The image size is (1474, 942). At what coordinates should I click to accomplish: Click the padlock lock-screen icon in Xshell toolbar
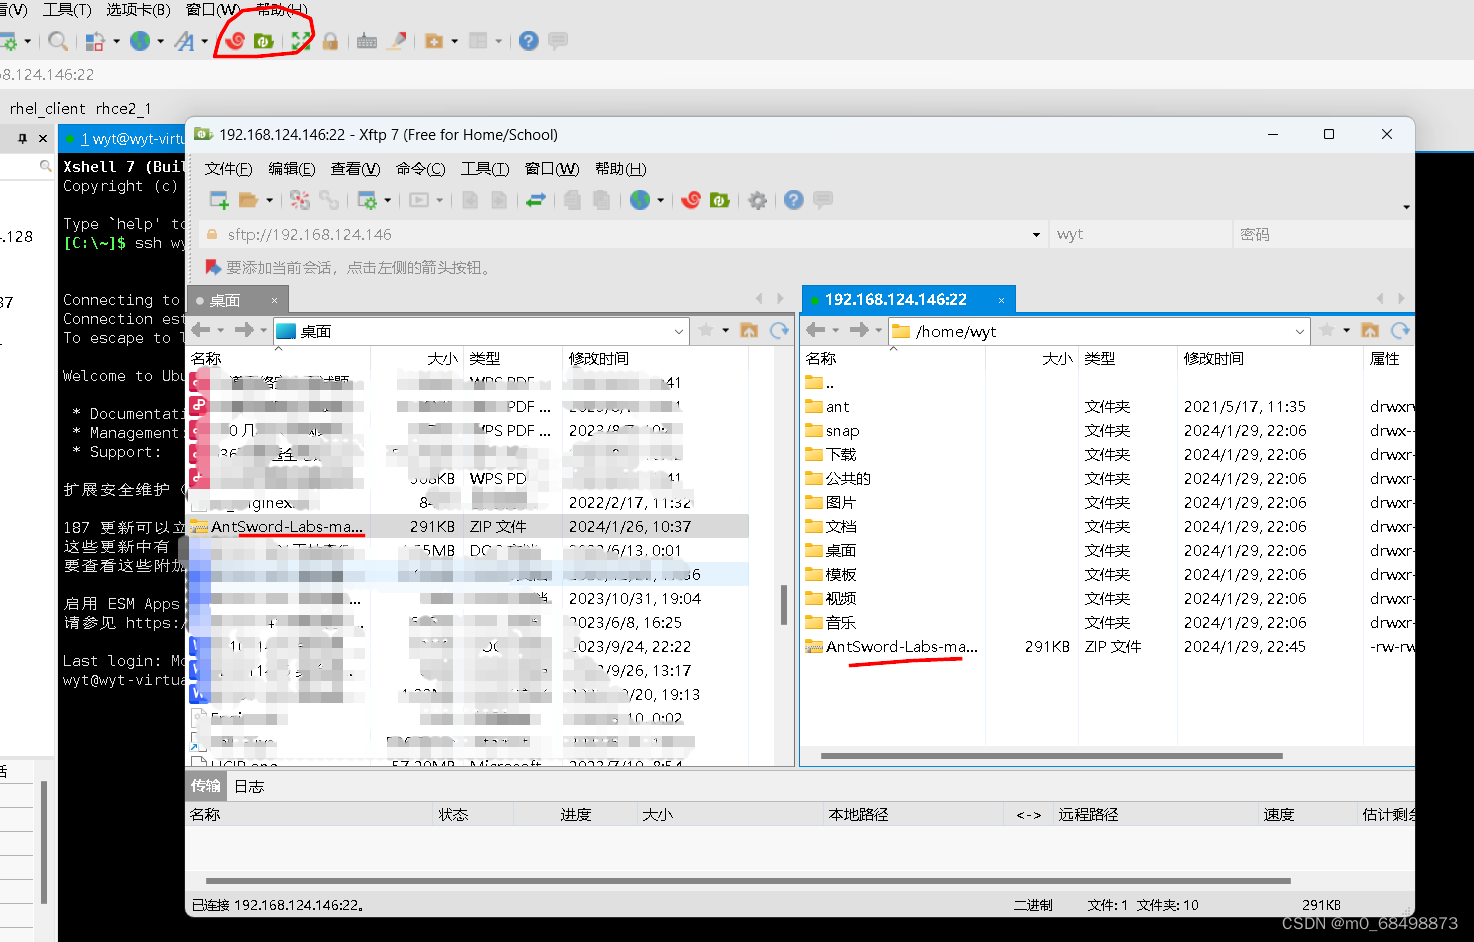[x=330, y=40]
